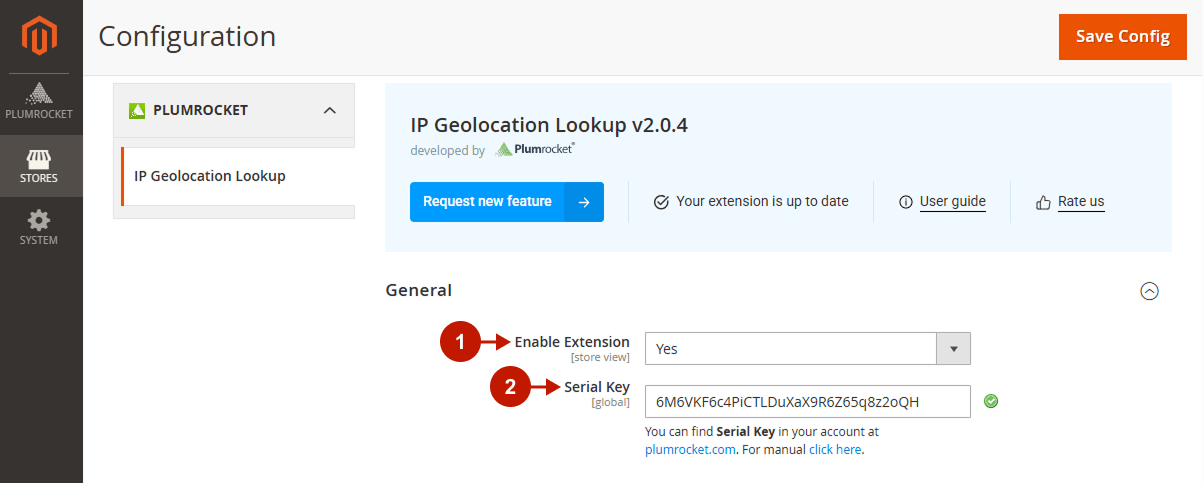Click the up-to-date checkmark icon
Viewport: 1204px width, 483px height.
click(x=661, y=202)
